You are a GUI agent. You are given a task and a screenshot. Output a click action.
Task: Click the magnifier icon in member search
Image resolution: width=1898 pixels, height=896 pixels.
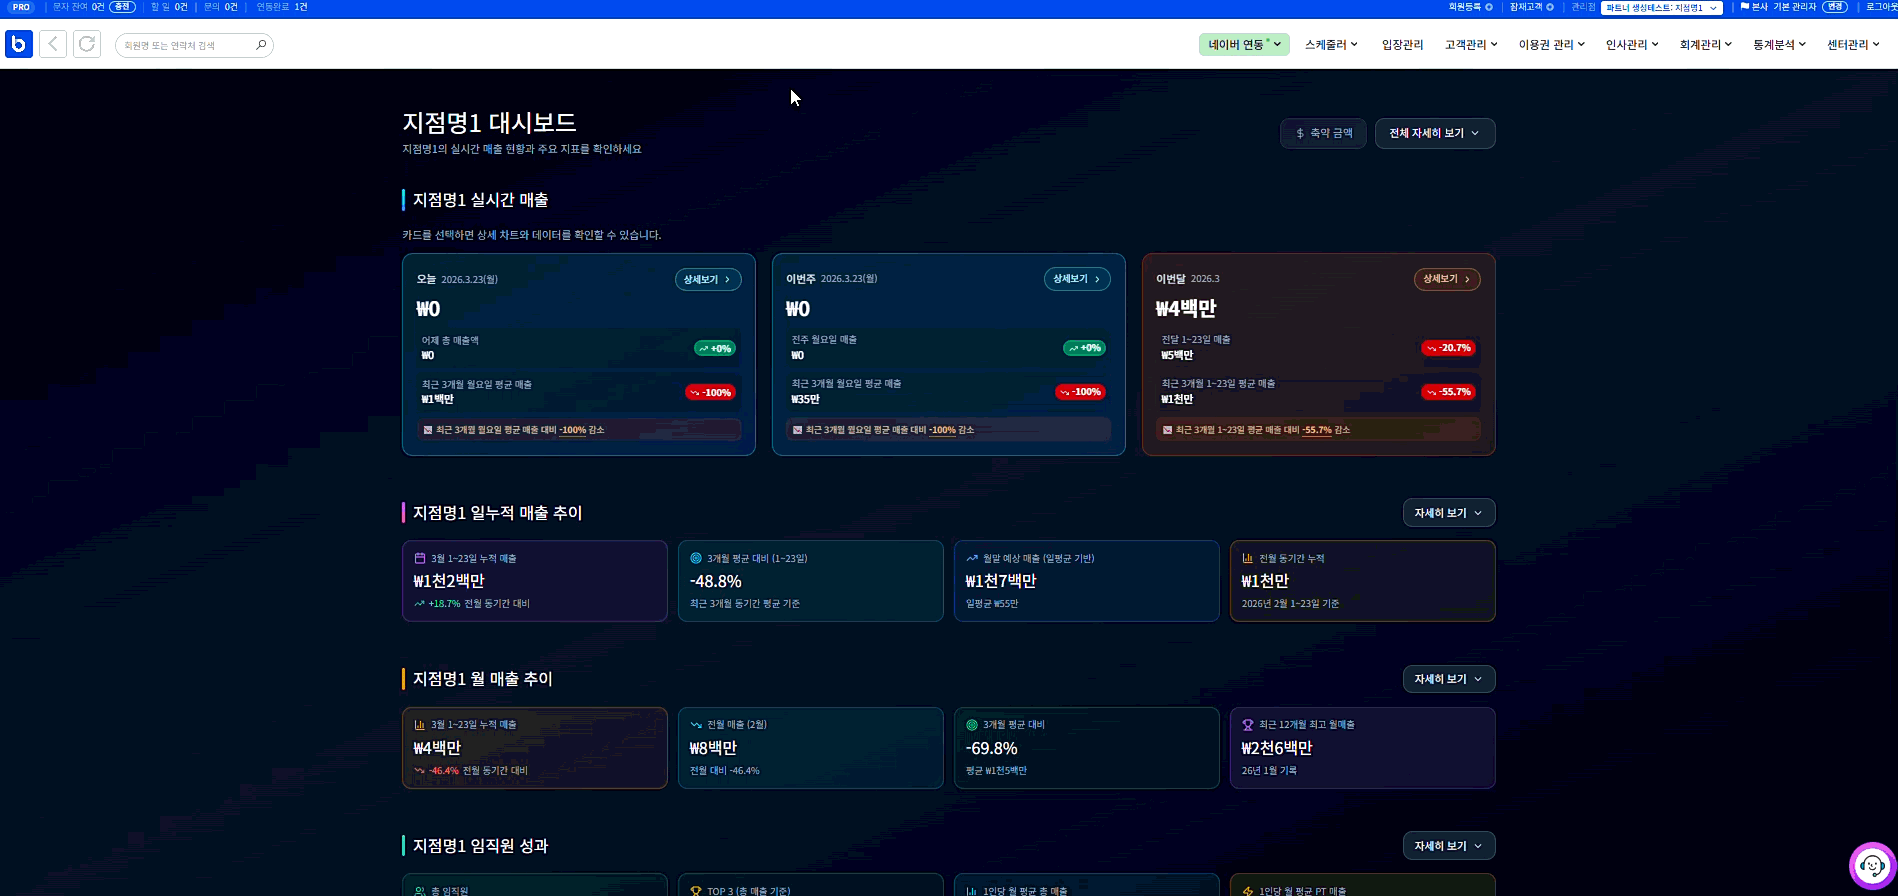[261, 45]
